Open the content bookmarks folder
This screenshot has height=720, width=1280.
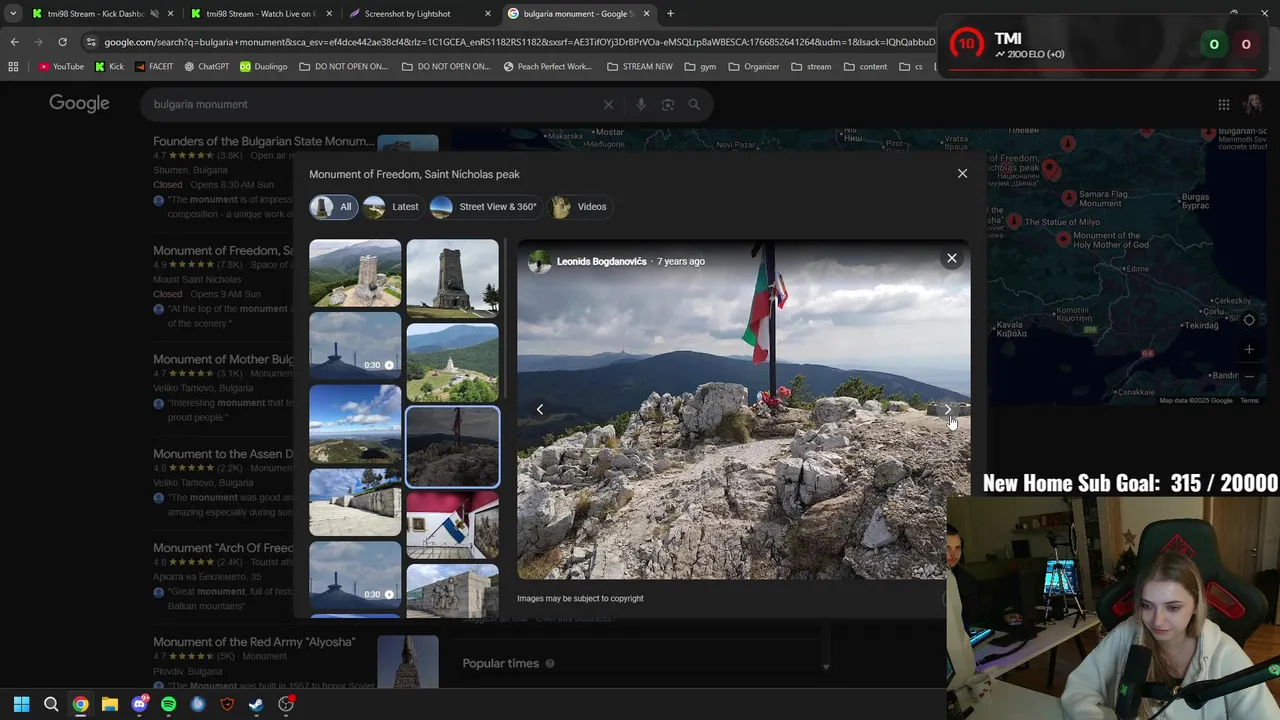866,67
